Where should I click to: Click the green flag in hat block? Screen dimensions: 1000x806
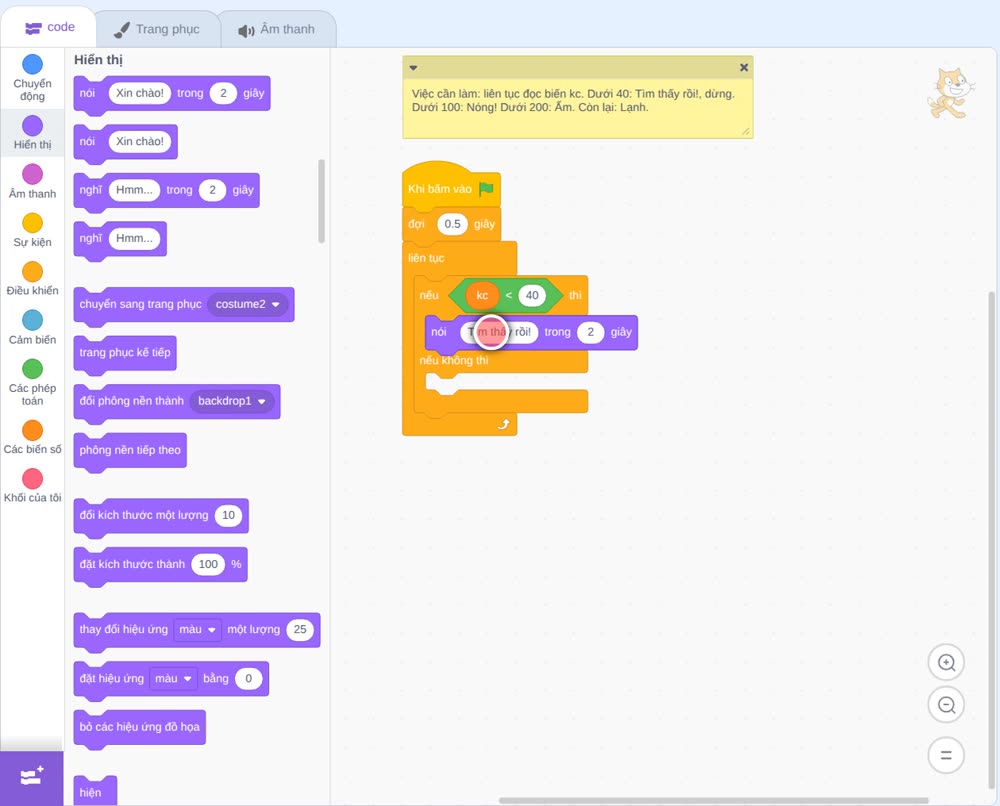pos(487,189)
